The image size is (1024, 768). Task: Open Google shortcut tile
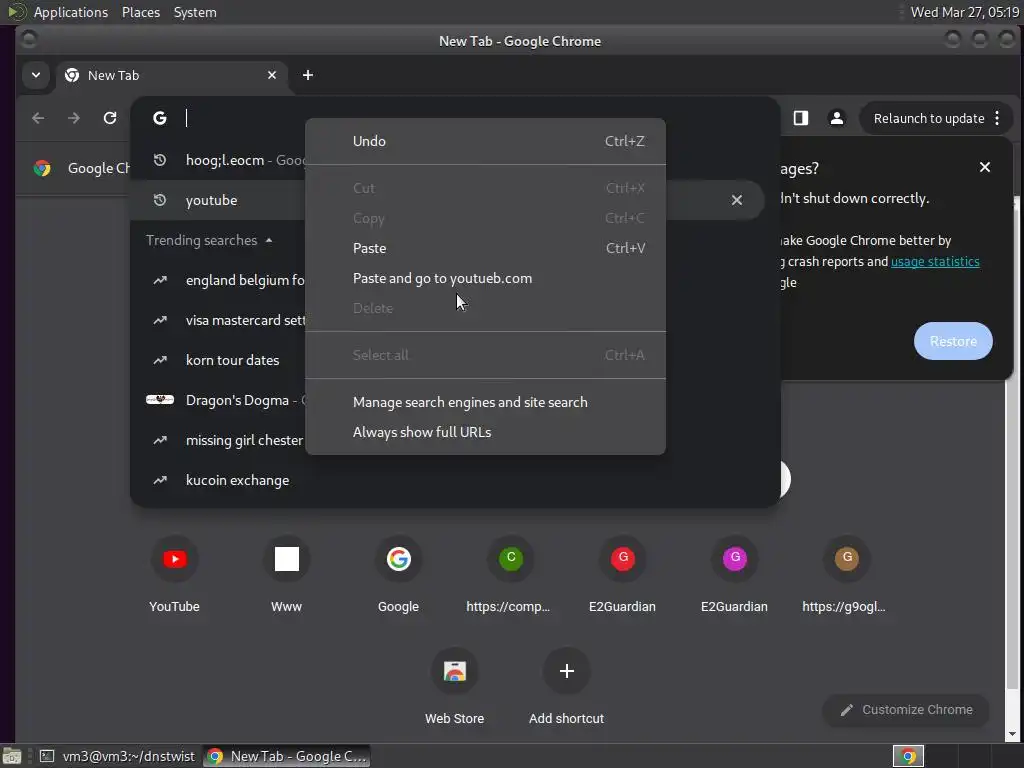pos(398,573)
